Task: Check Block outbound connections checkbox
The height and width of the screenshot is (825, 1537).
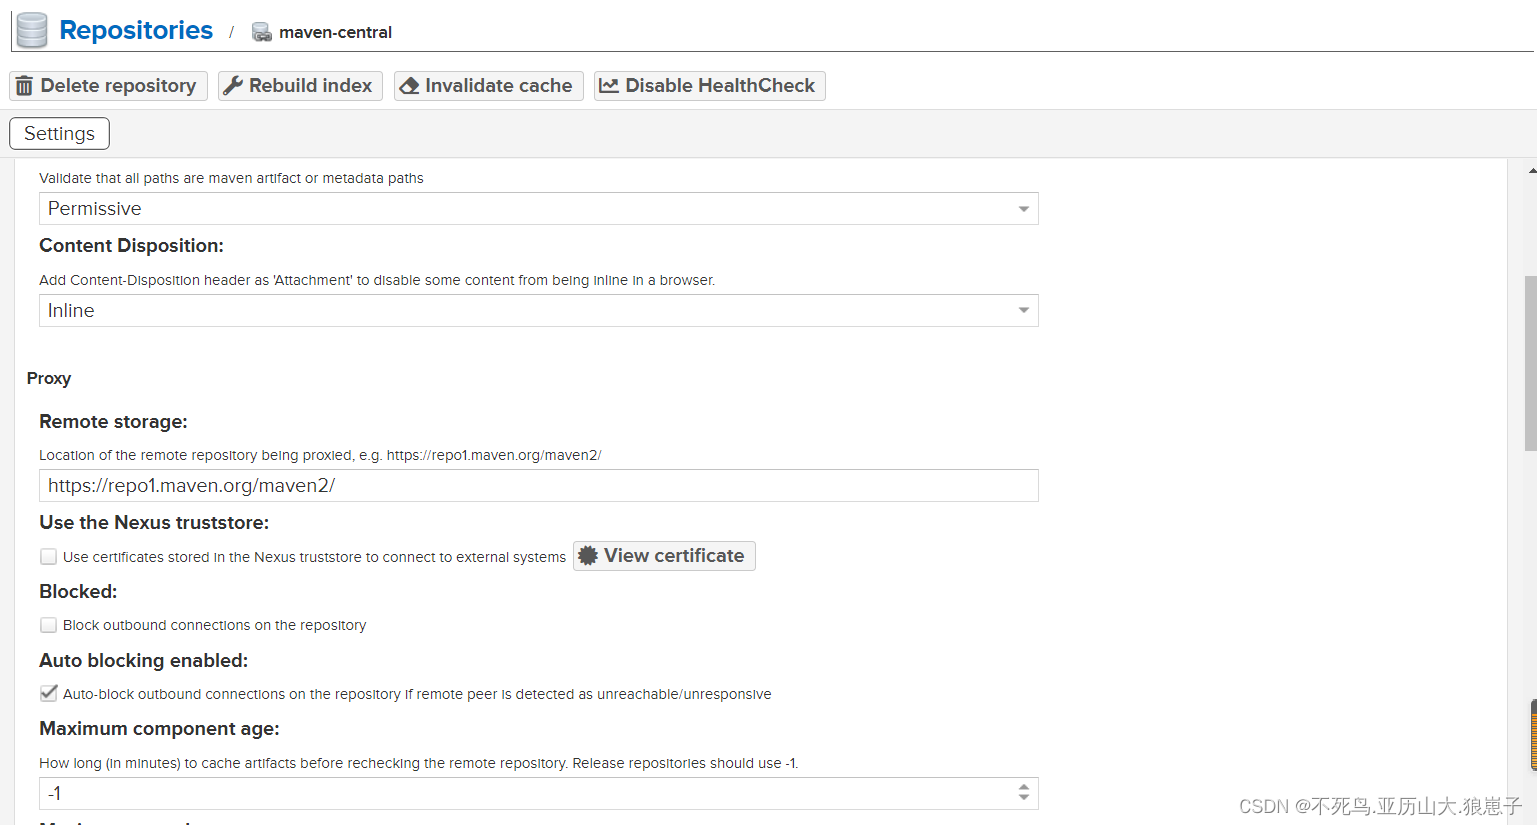Action: 48,625
